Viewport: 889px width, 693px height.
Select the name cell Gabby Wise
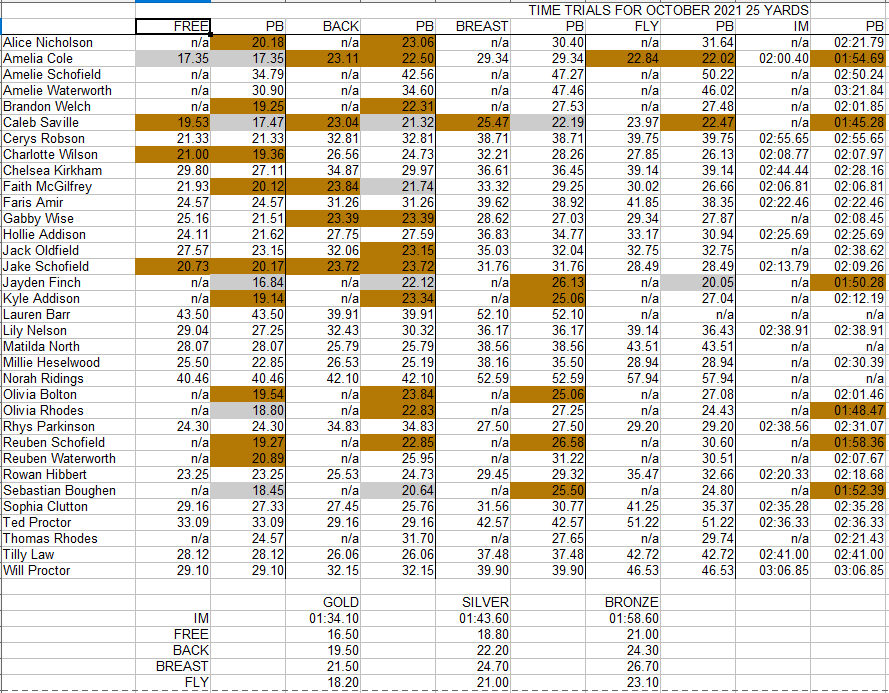click(68, 218)
